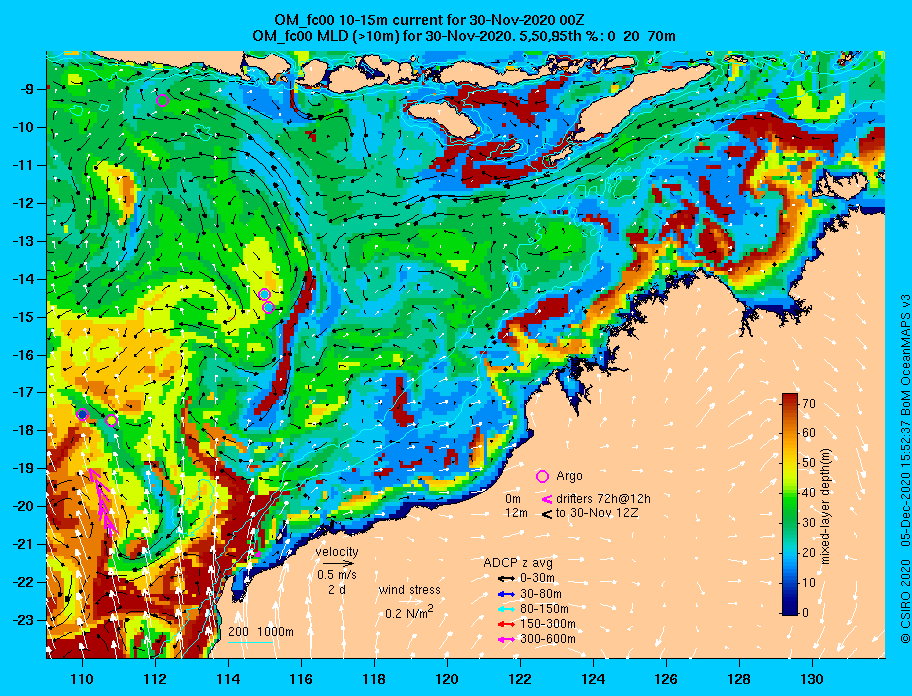
Task: Click the Argo float marker near 112E, 9S
Action: pyautogui.click(x=162, y=101)
